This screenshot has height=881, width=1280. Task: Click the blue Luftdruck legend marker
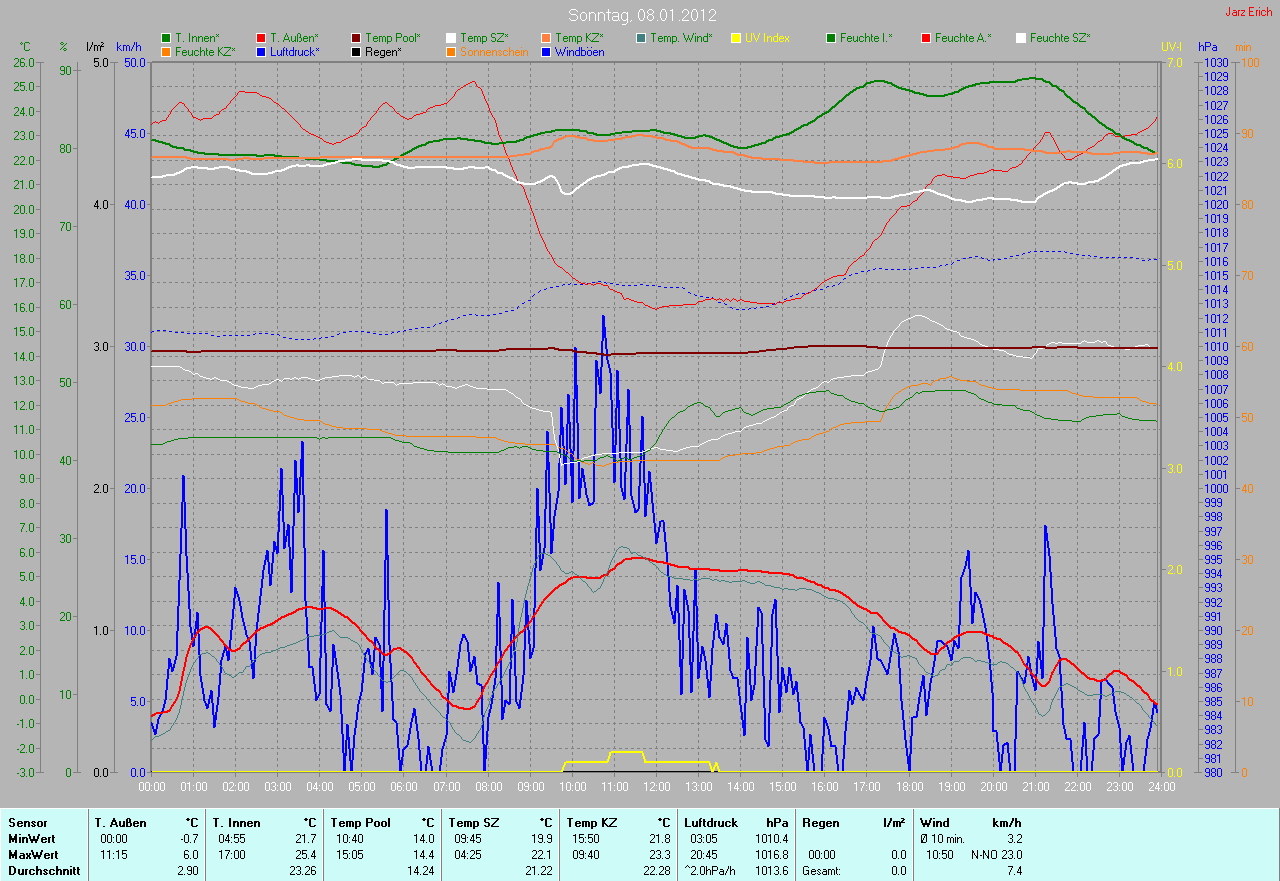pos(261,51)
